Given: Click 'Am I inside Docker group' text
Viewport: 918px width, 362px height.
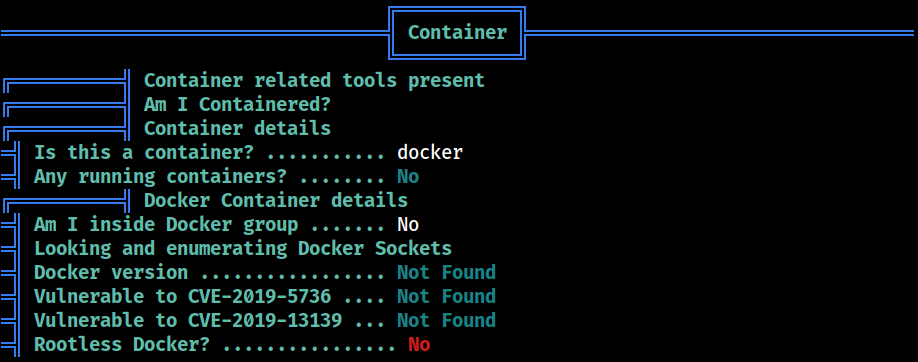Looking at the screenshot, I should click(x=166, y=224).
